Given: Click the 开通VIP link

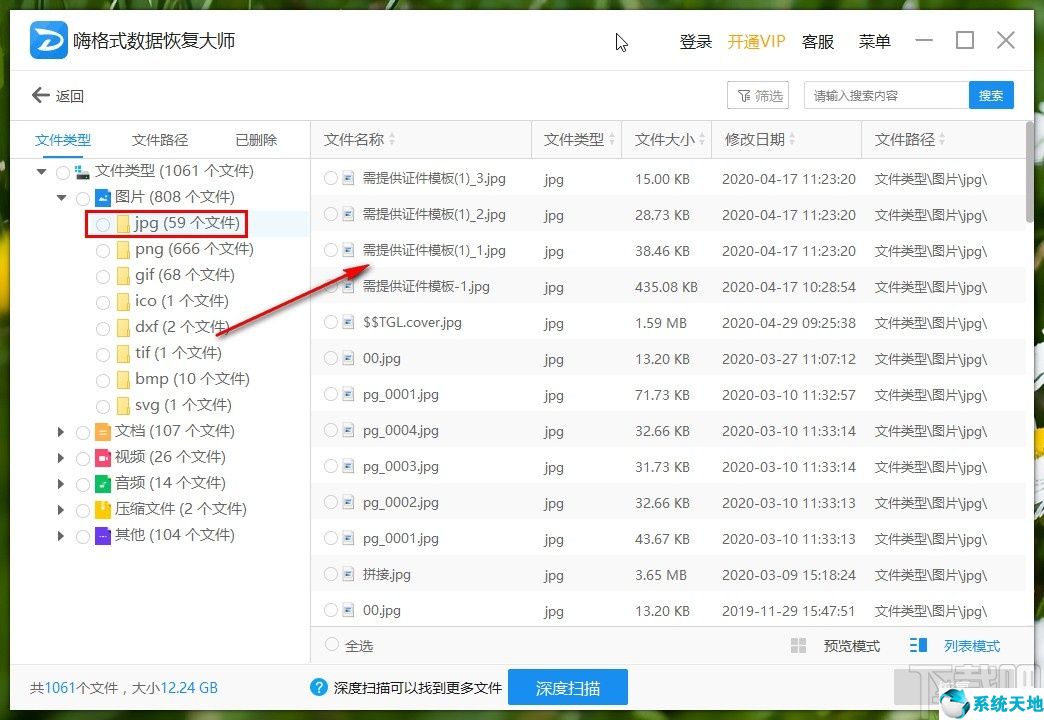Looking at the screenshot, I should pos(756,41).
